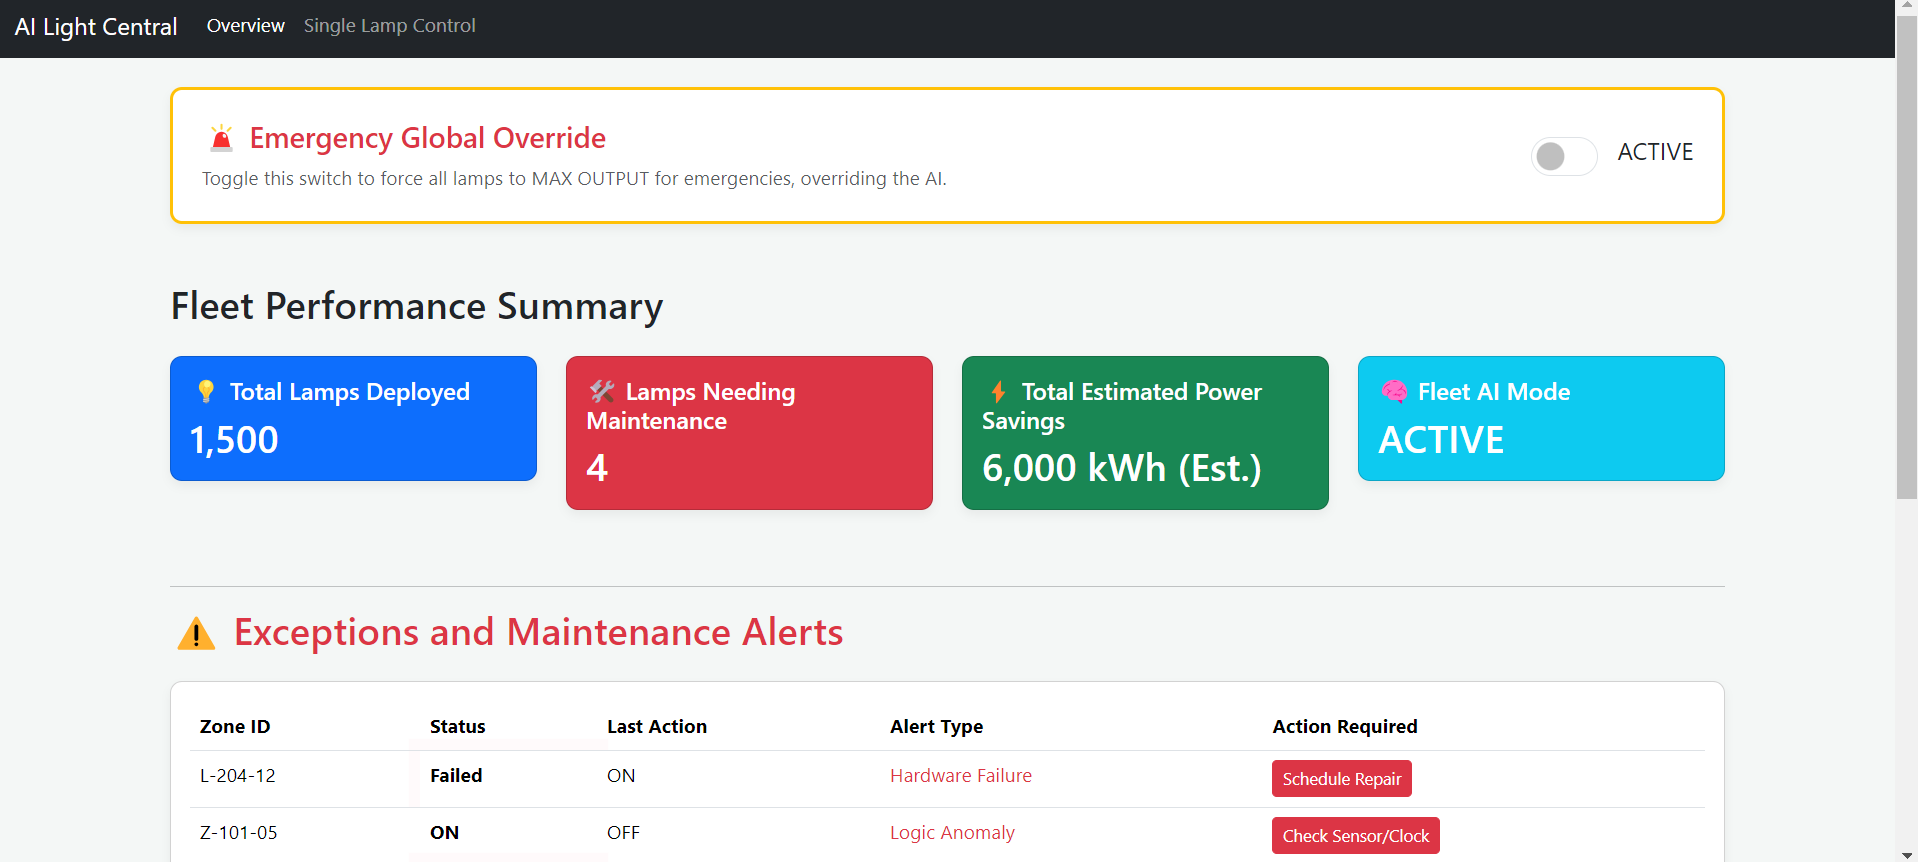Click the 'Action Required' column header
Screen dimensions: 1918x862
tap(1345, 727)
